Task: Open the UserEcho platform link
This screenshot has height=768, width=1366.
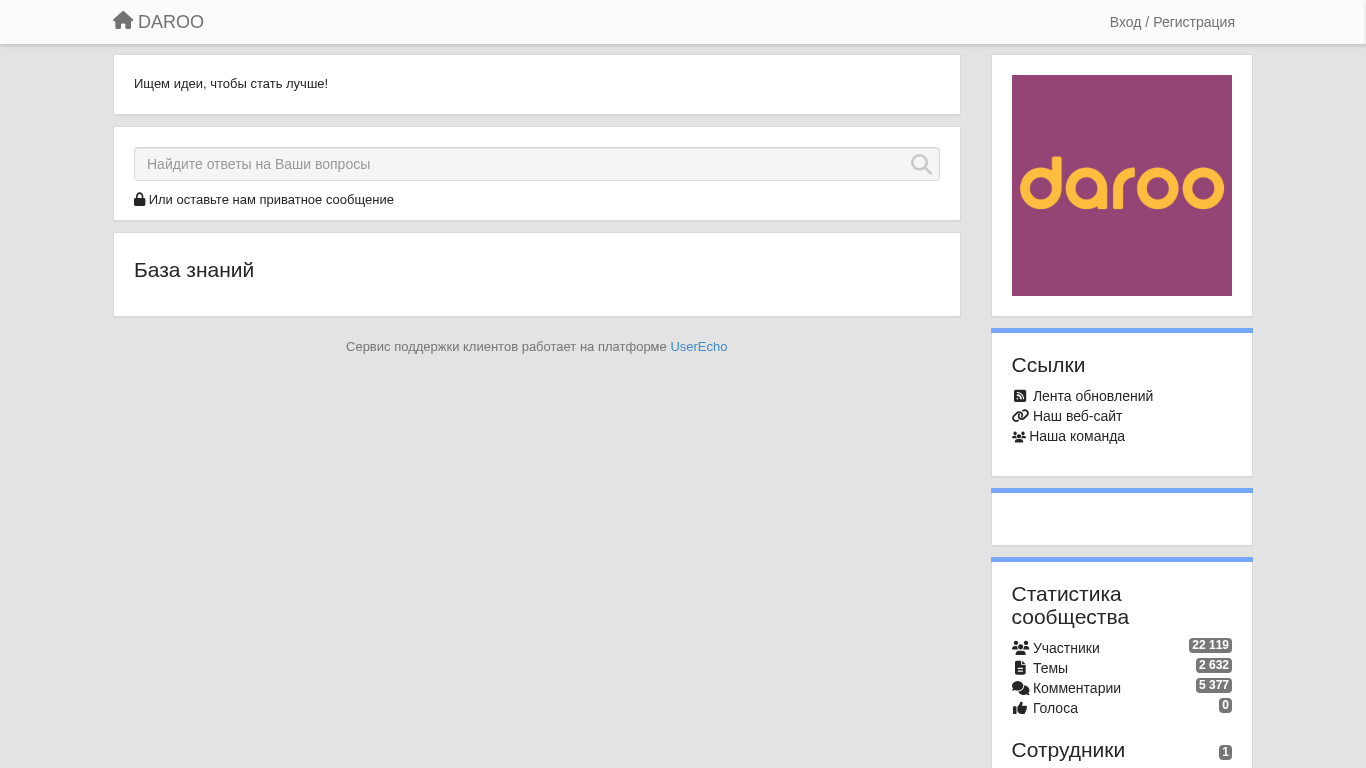Action: click(698, 347)
